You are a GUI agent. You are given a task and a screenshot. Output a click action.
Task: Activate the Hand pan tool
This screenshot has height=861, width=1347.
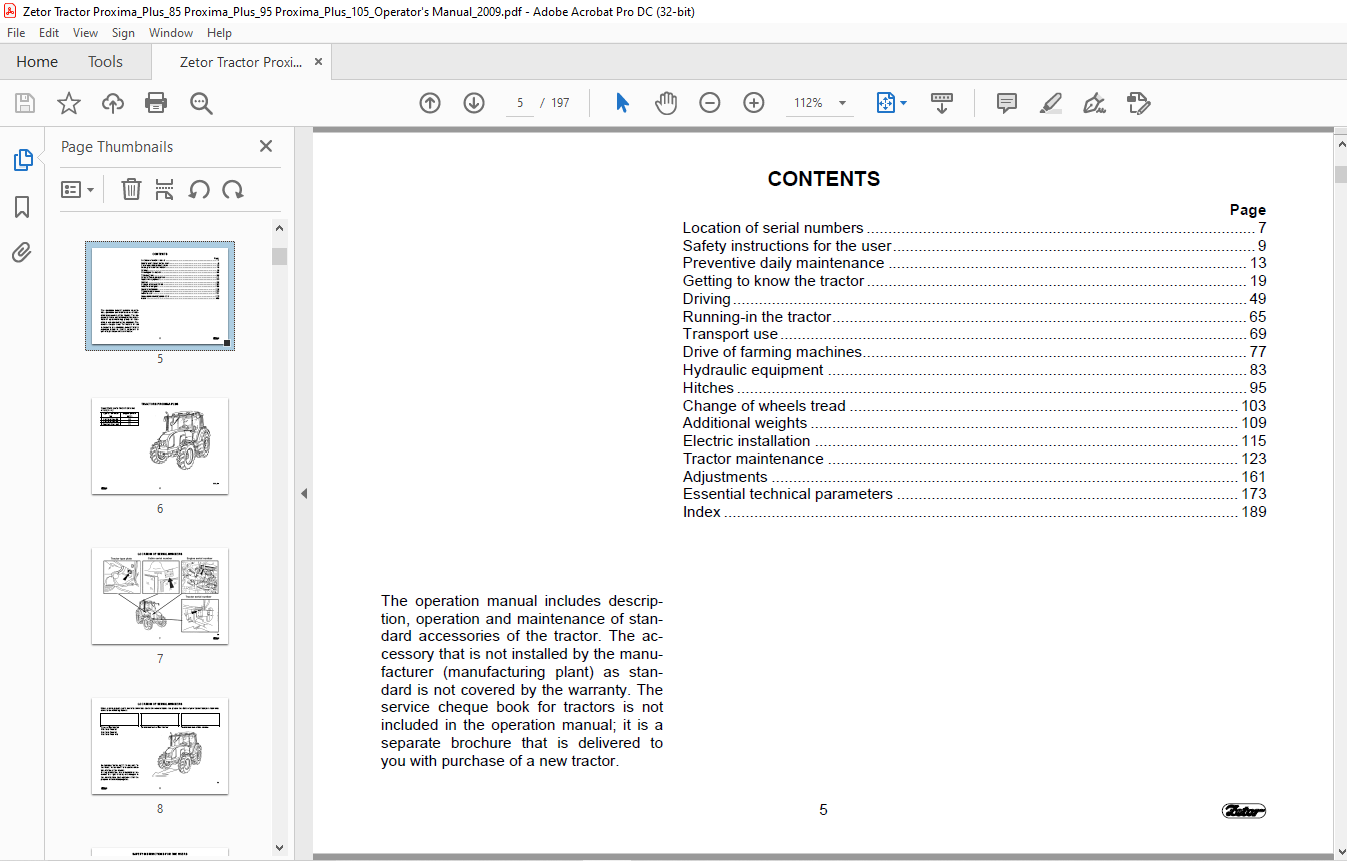click(x=666, y=103)
